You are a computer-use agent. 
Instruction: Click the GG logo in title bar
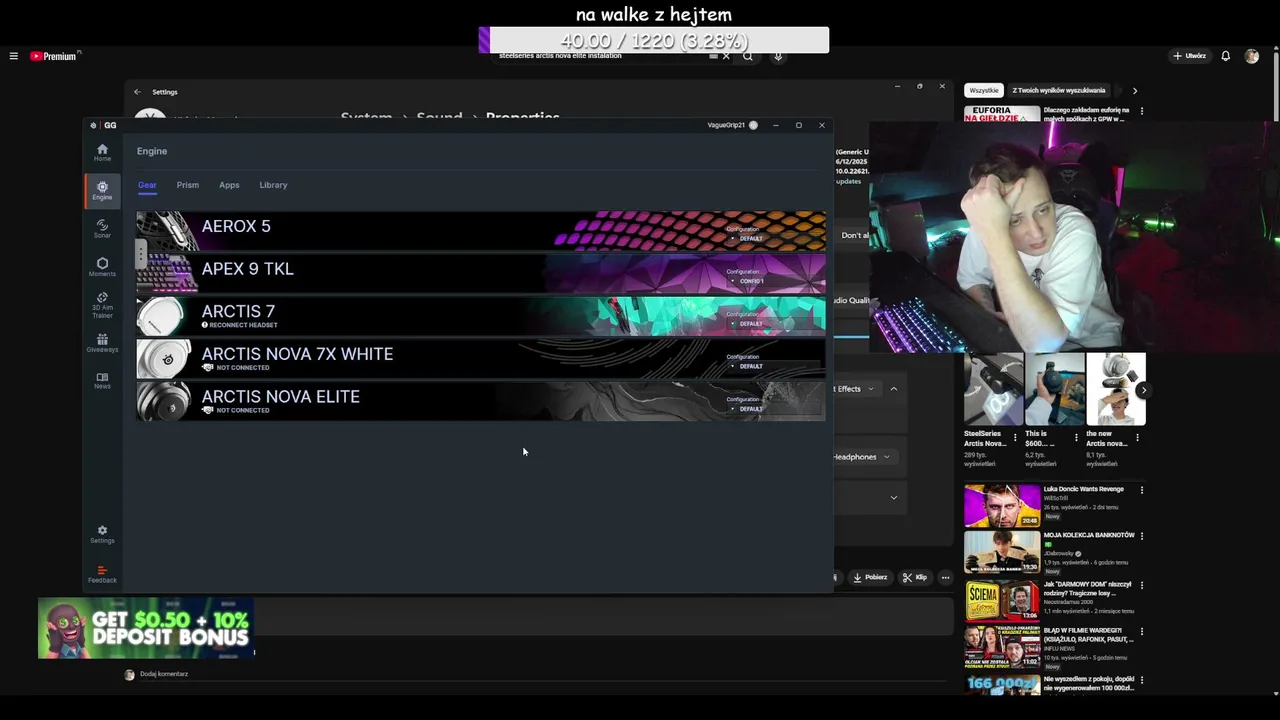[103, 125]
